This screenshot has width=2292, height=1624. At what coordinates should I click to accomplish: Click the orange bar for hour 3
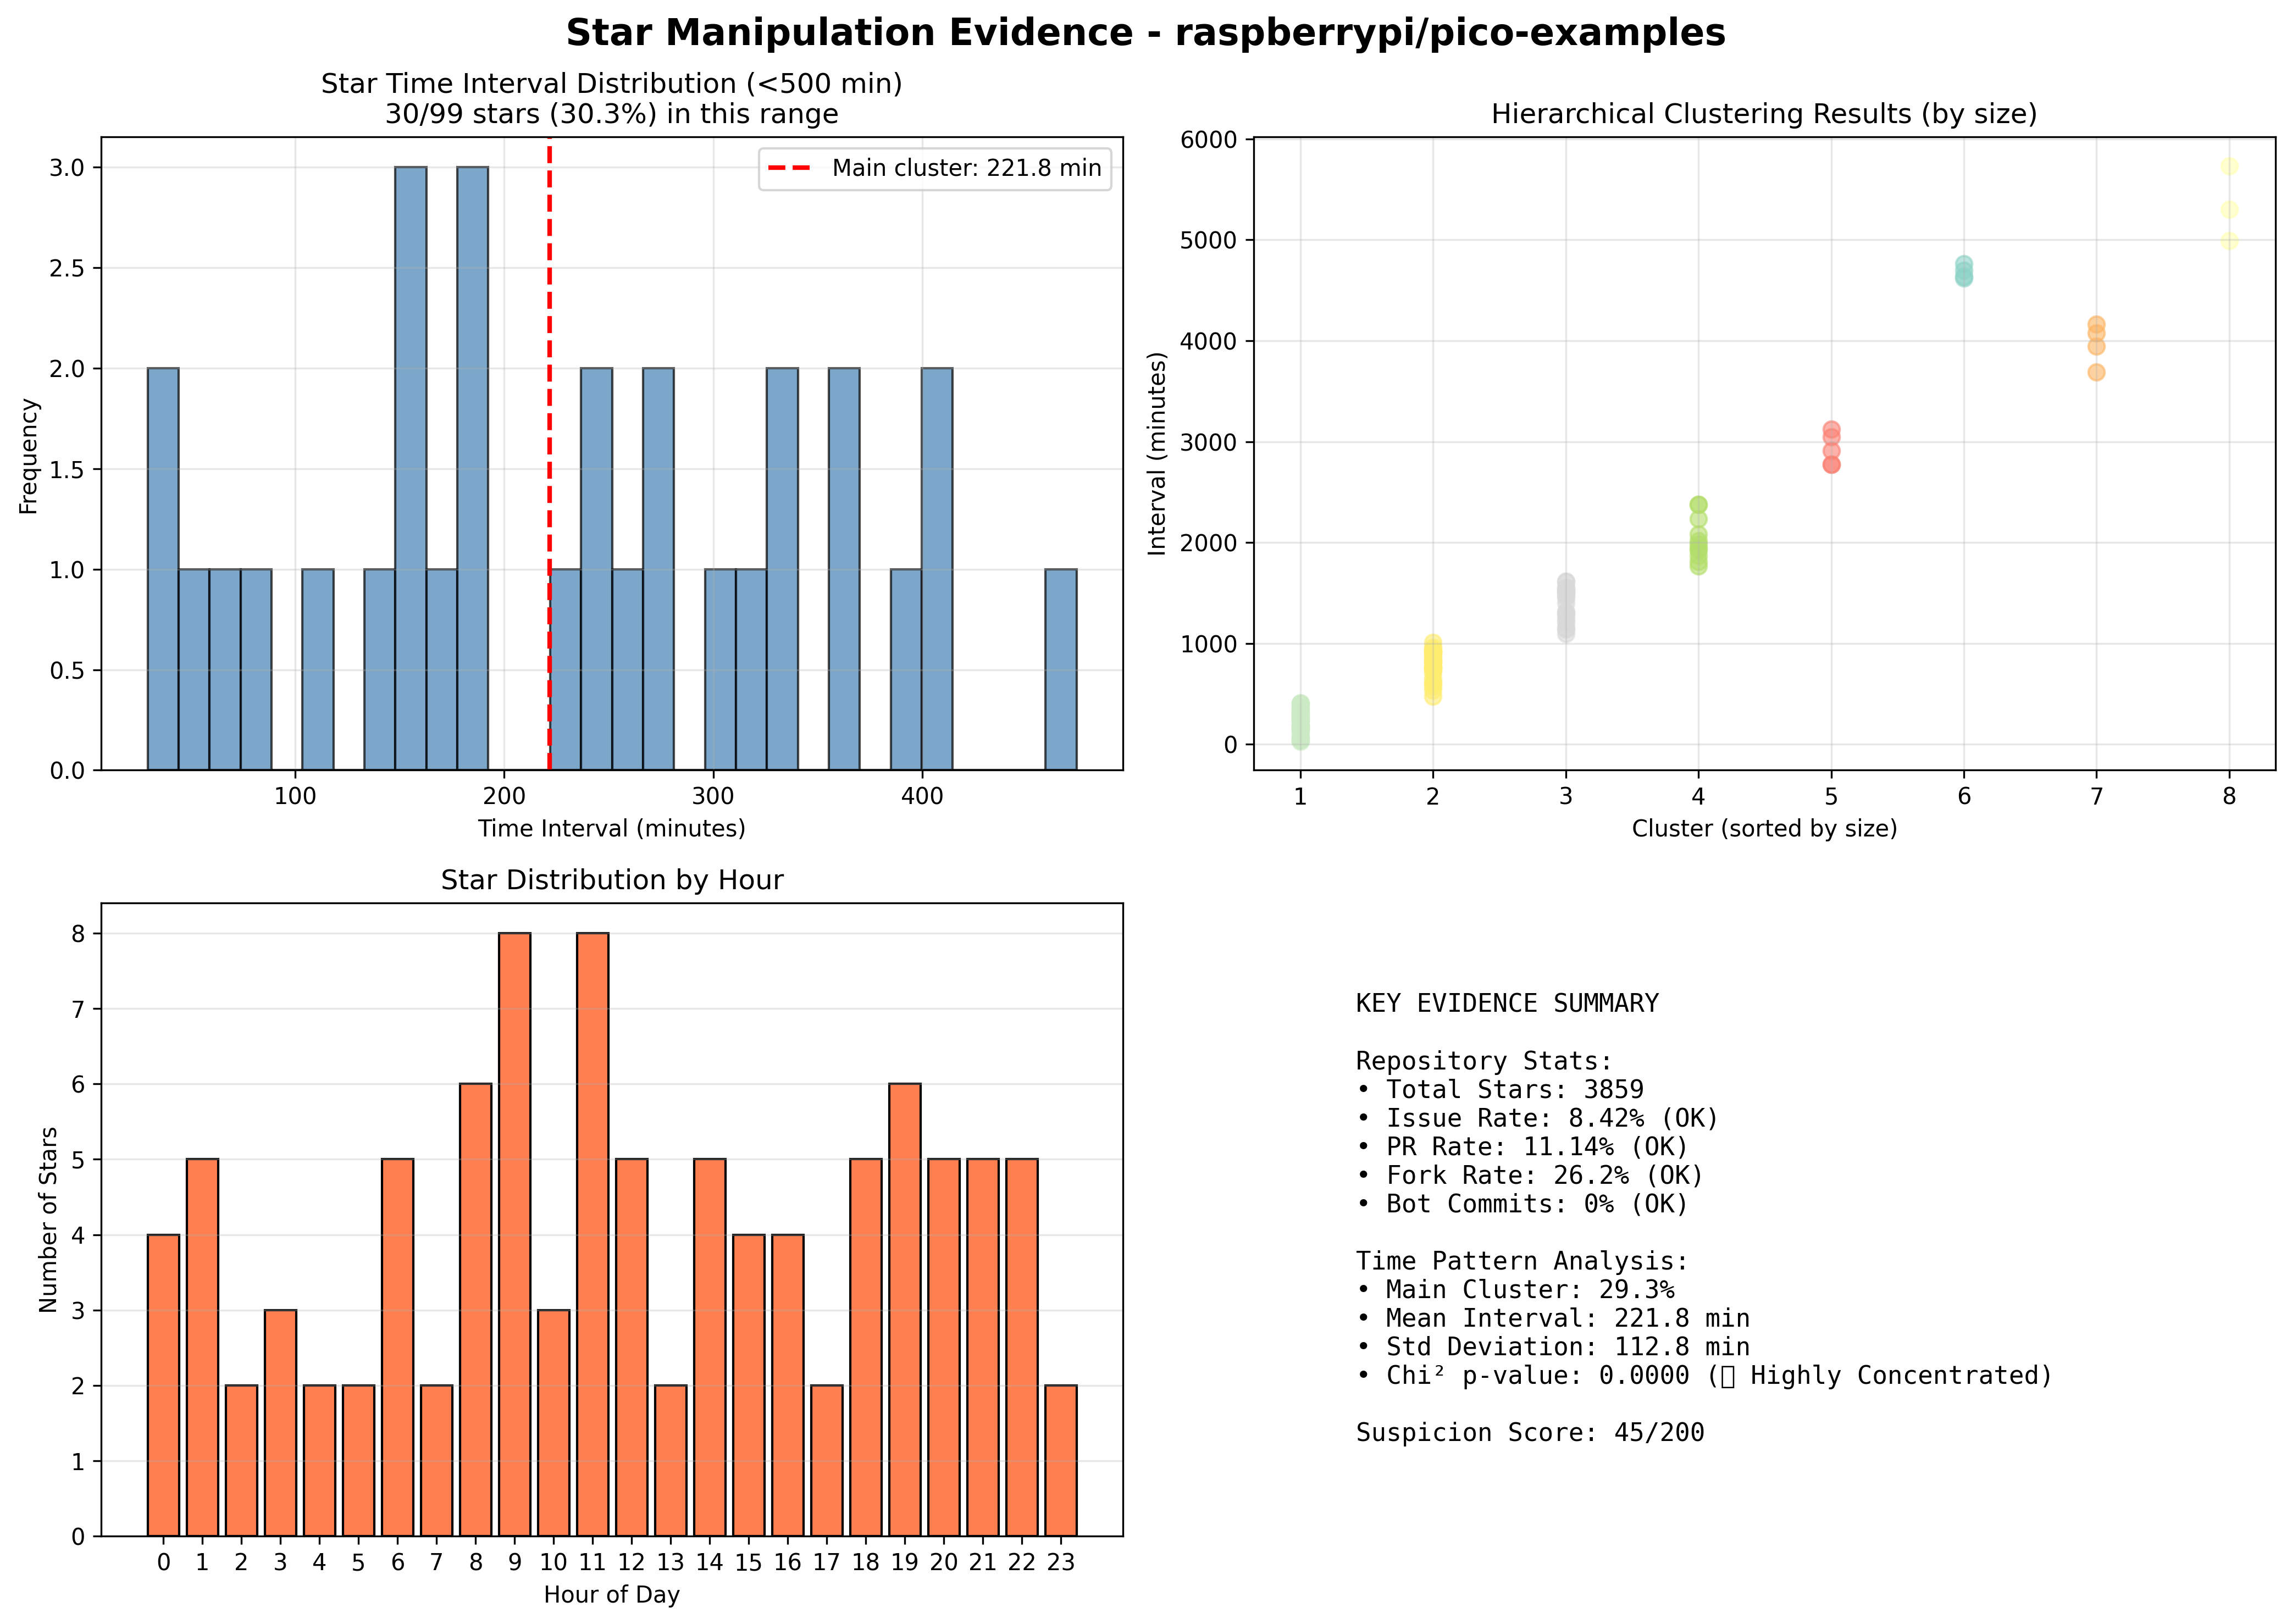[x=280, y=1423]
